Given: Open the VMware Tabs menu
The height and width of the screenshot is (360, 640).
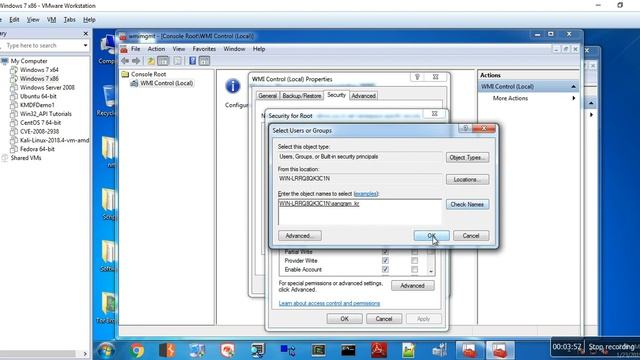Looking at the screenshot, I should tap(69, 20).
